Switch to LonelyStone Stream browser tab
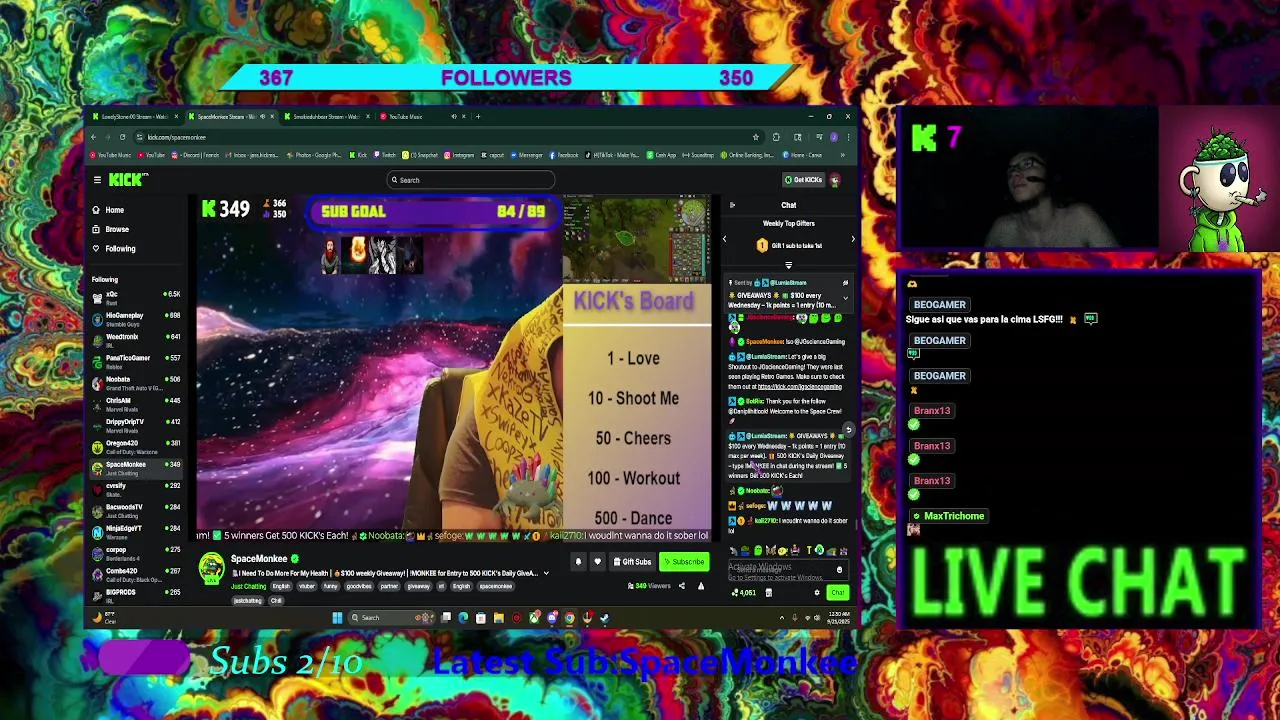 pyautogui.click(x=133, y=117)
